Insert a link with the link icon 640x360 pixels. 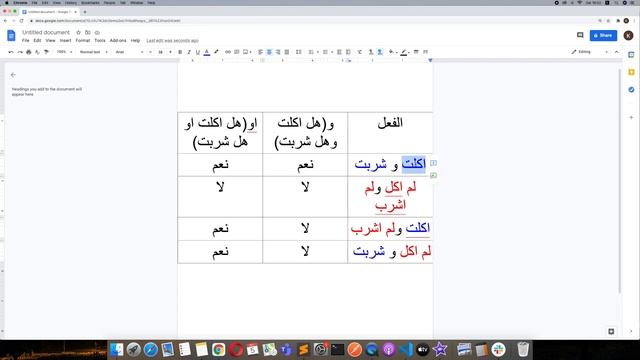tap(228, 52)
